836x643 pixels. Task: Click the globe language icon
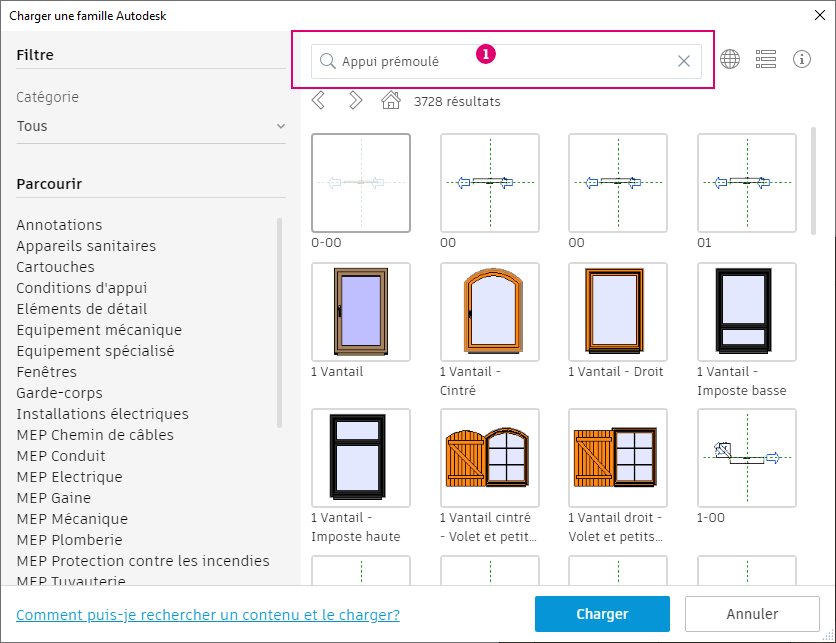(x=730, y=60)
